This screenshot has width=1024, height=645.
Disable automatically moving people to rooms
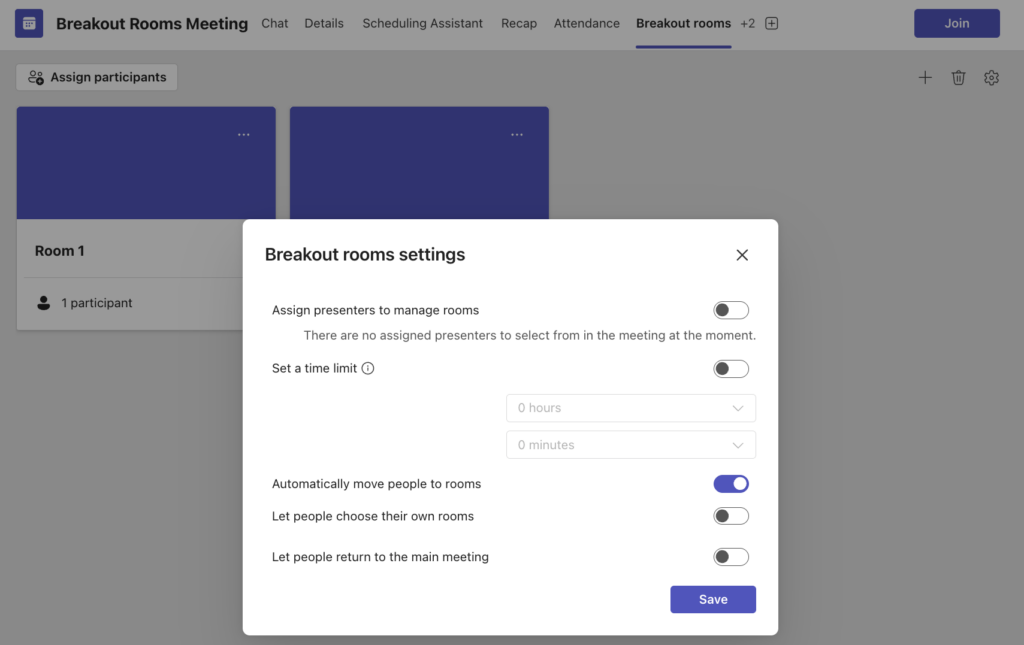[x=731, y=483]
